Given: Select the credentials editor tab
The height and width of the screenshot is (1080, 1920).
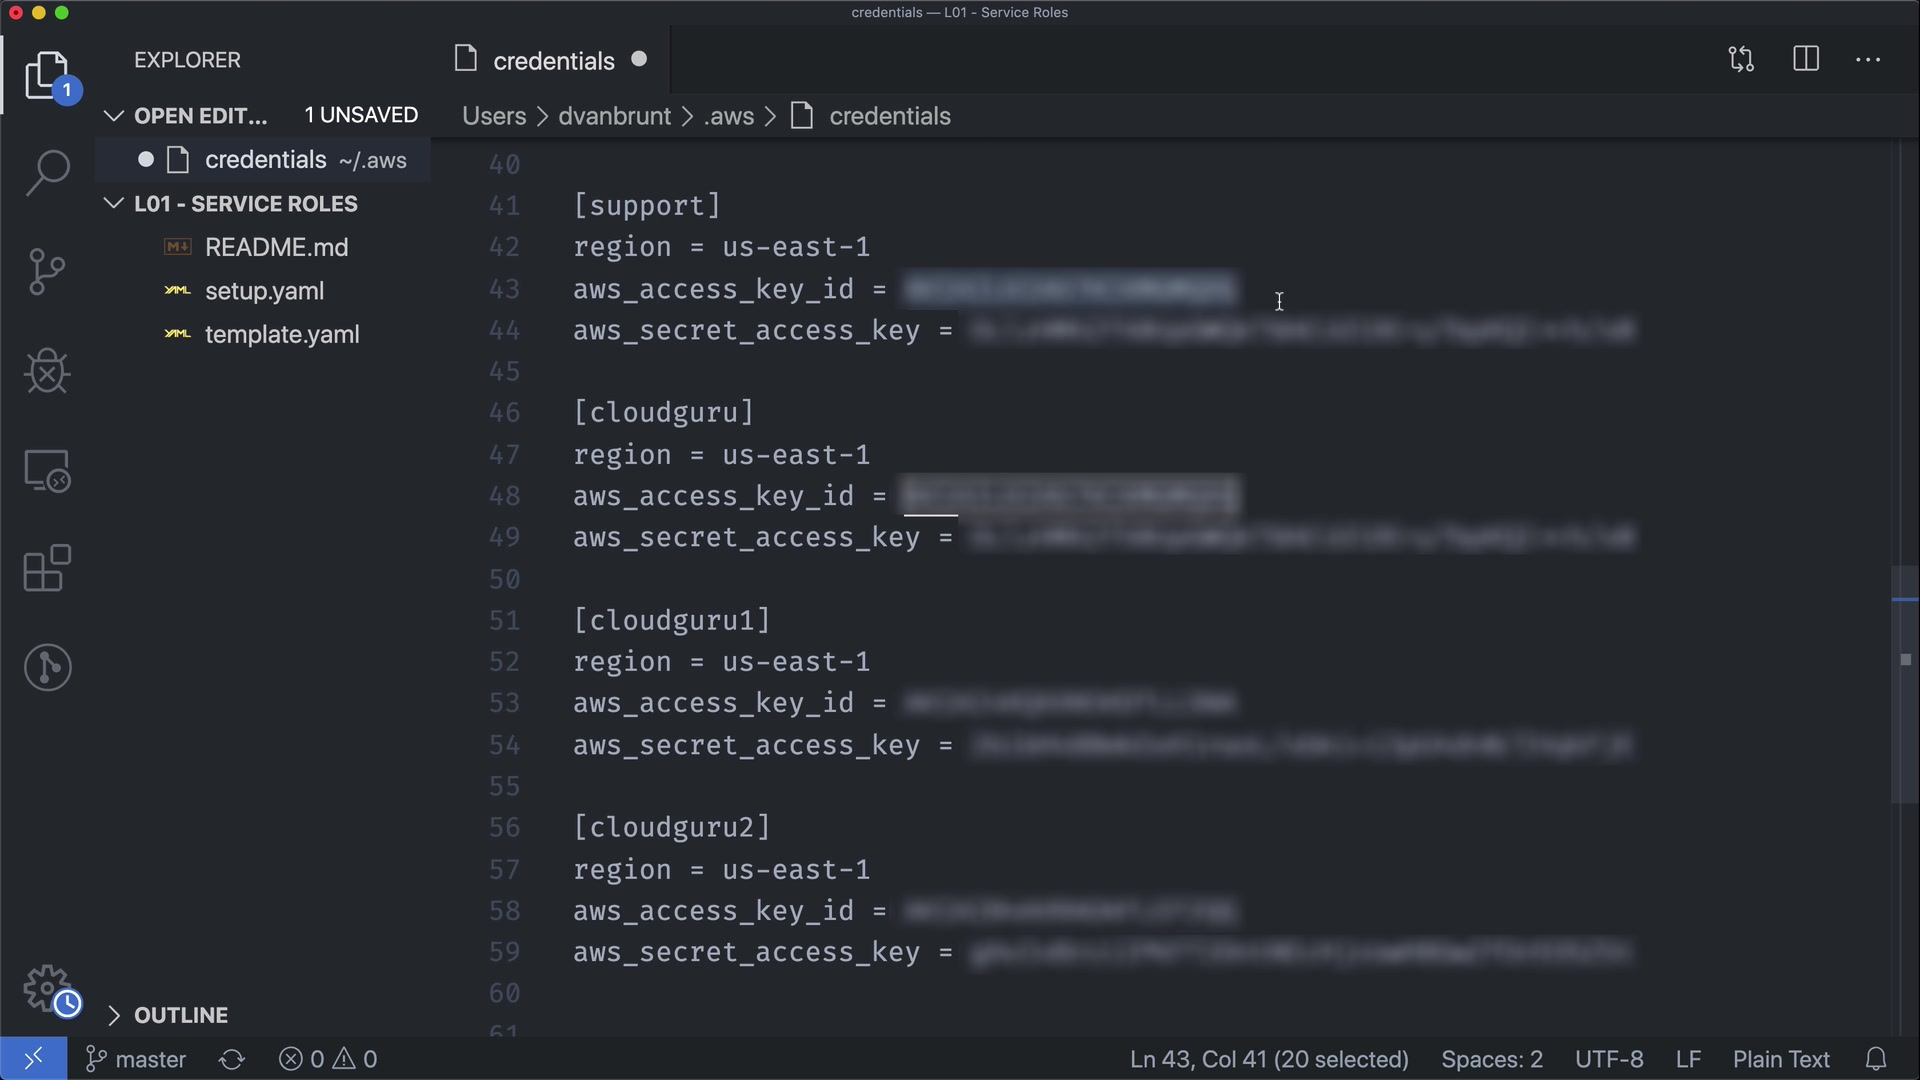Looking at the screenshot, I should [x=553, y=61].
